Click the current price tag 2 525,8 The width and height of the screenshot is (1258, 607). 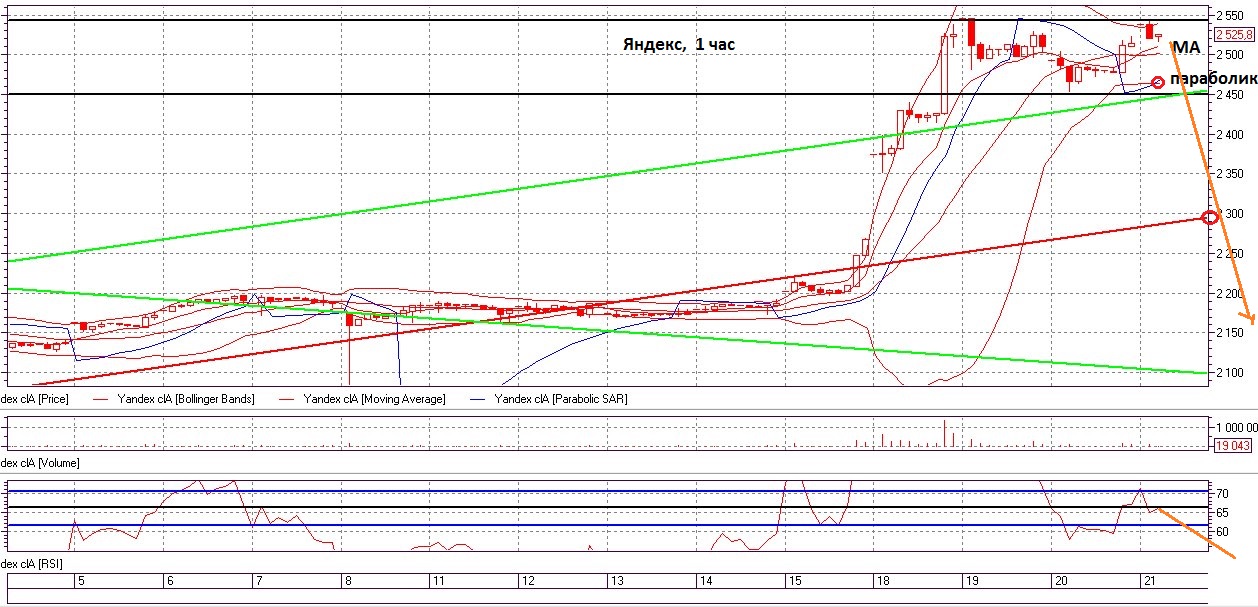pos(1235,34)
